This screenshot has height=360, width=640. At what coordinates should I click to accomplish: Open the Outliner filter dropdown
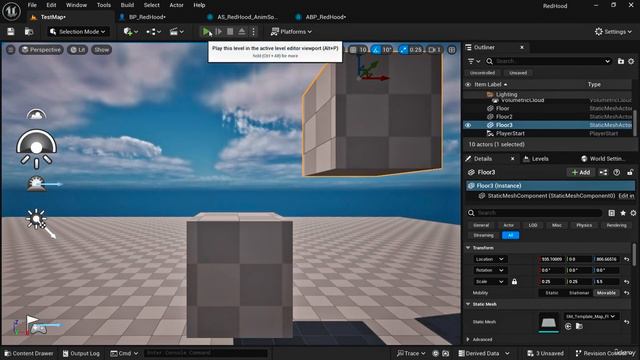tap(474, 61)
